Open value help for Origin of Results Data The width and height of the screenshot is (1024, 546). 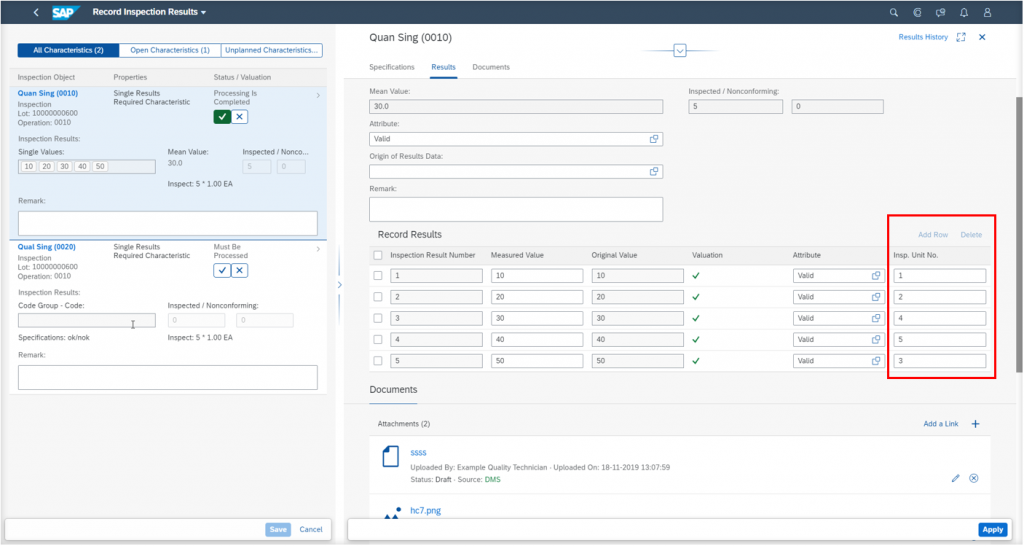(x=654, y=172)
